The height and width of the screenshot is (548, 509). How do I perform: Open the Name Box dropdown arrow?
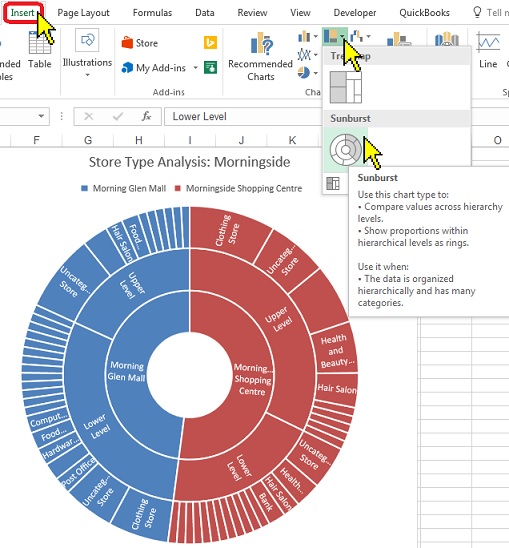pos(41,116)
